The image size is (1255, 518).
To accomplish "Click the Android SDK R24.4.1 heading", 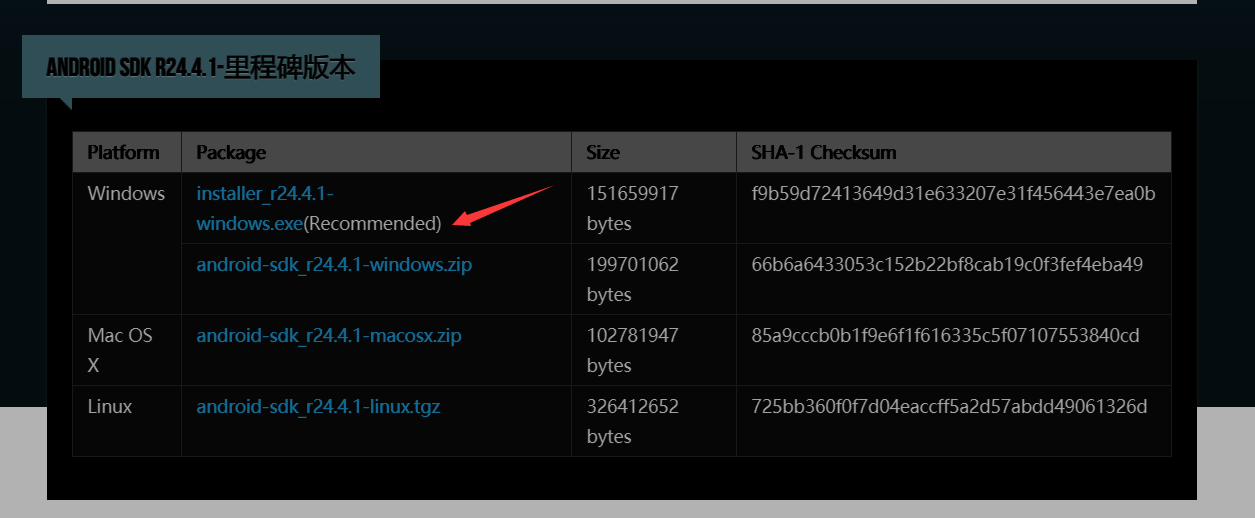I will point(200,67).
